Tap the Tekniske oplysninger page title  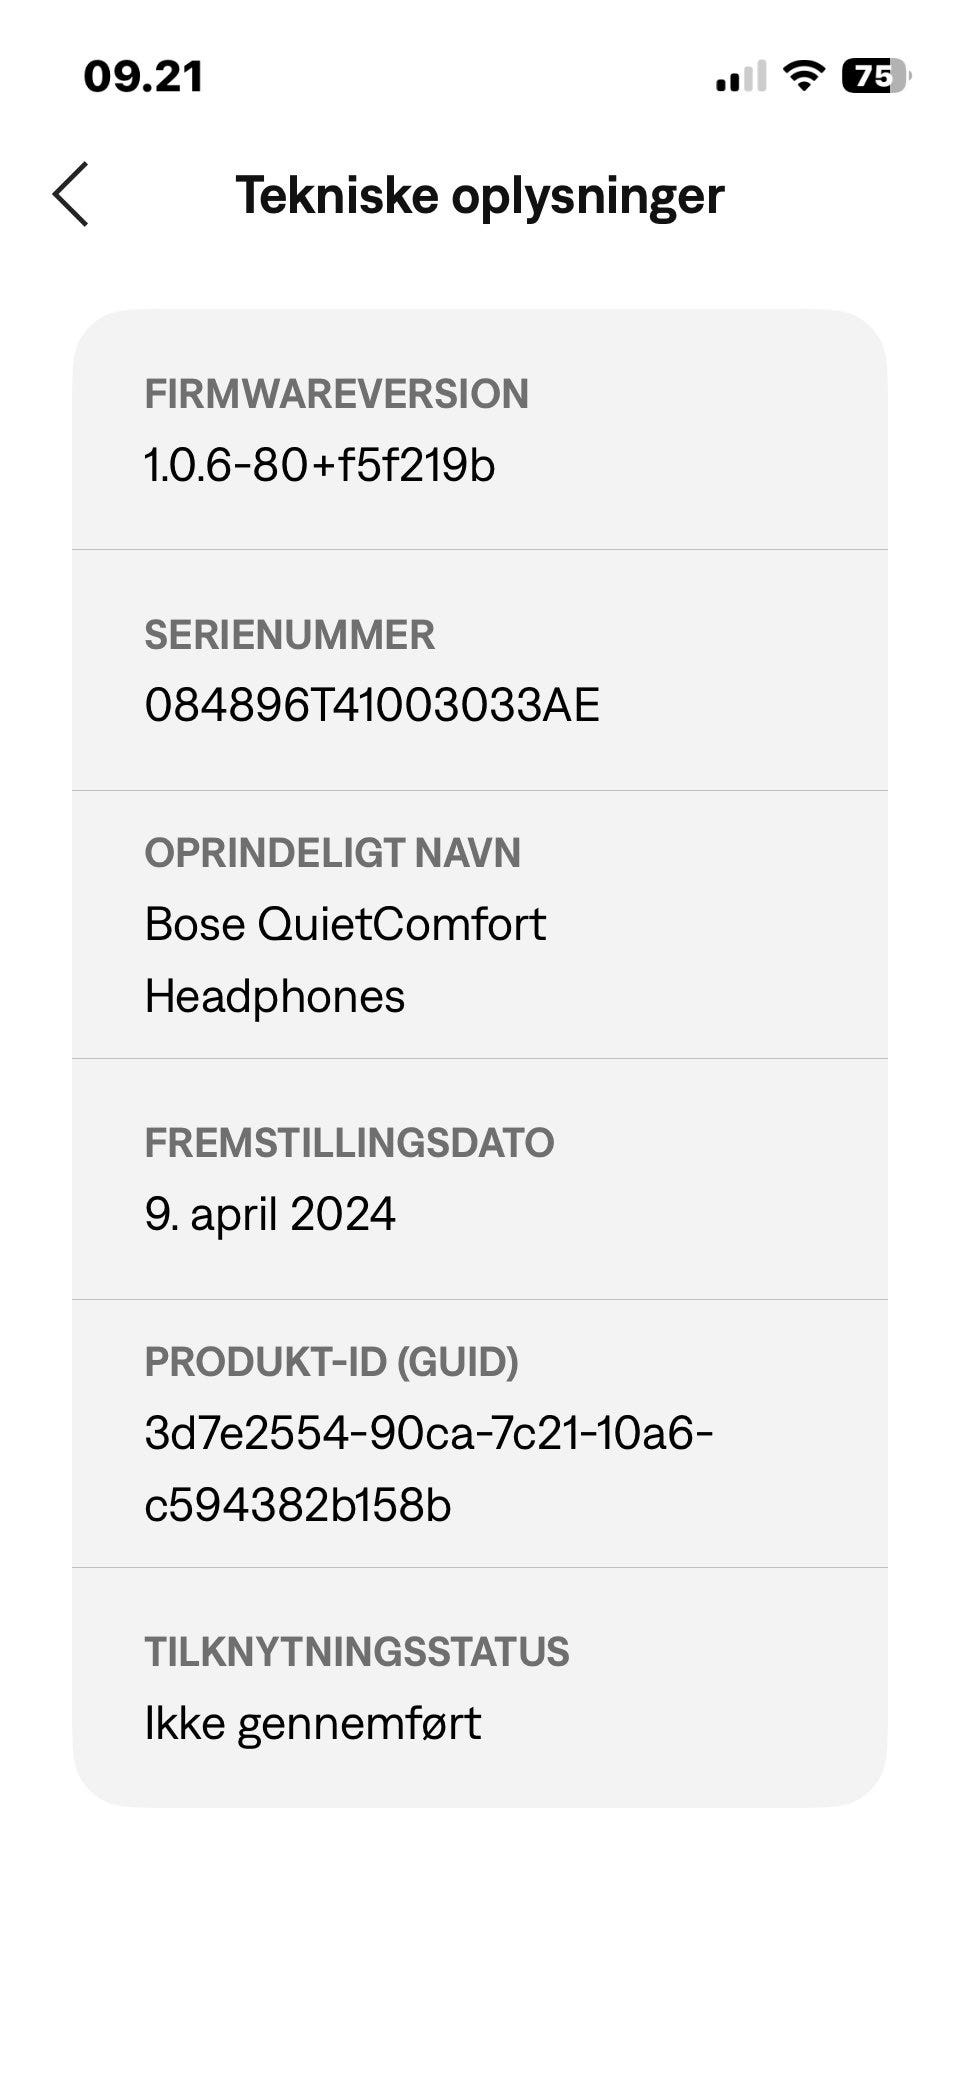click(480, 195)
